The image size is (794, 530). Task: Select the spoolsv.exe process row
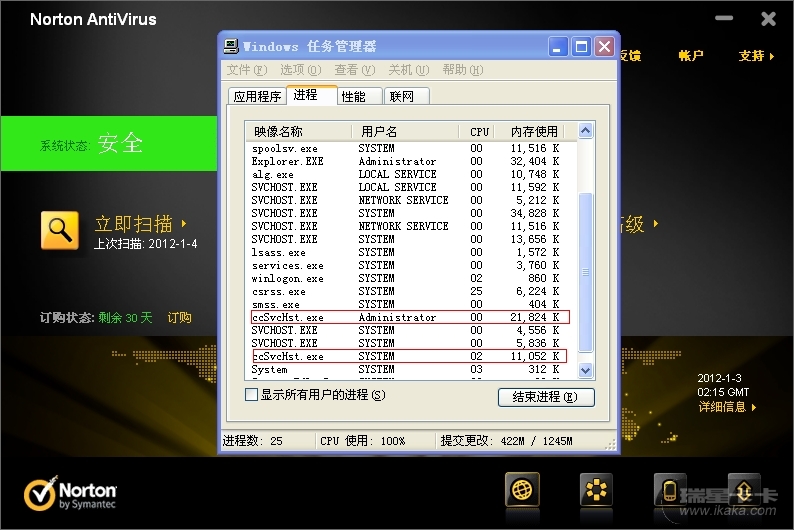pyautogui.click(x=411, y=148)
